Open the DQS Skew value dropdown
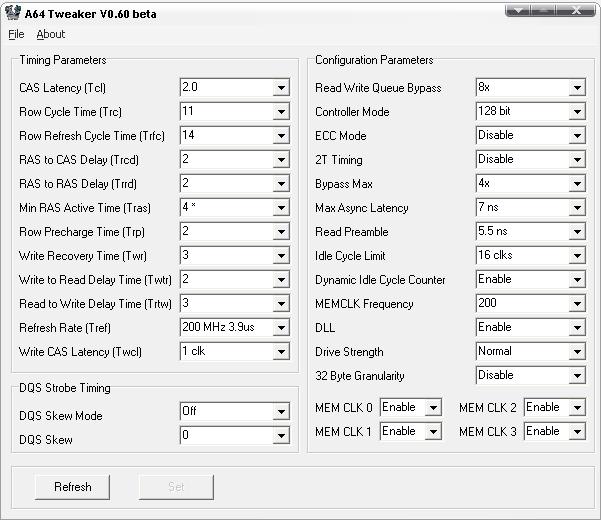The width and height of the screenshot is (601, 520). (235, 435)
